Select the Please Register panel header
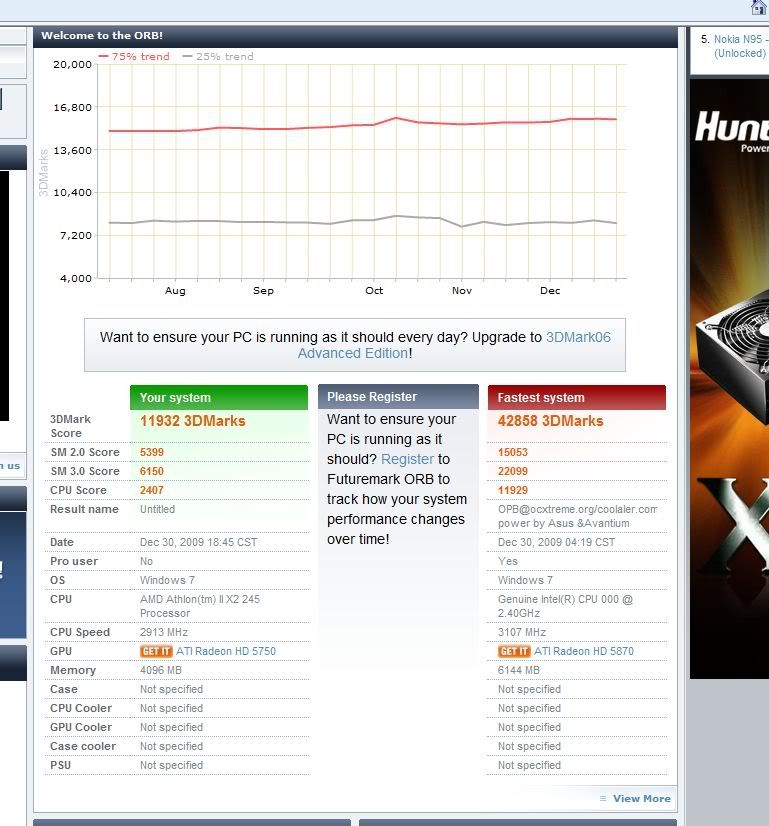Viewport: 769px width, 826px height. [x=398, y=397]
